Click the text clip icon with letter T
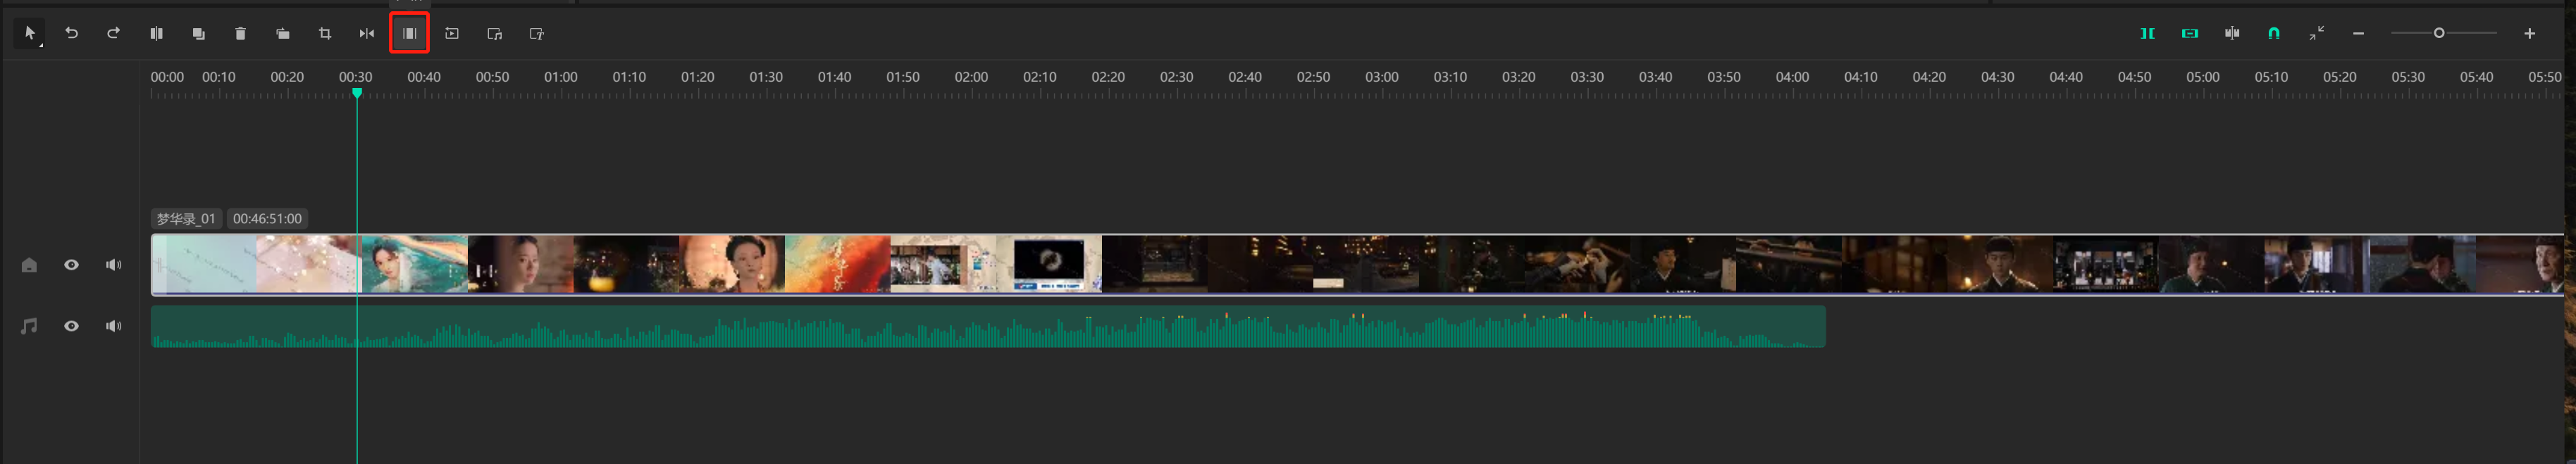 click(536, 33)
